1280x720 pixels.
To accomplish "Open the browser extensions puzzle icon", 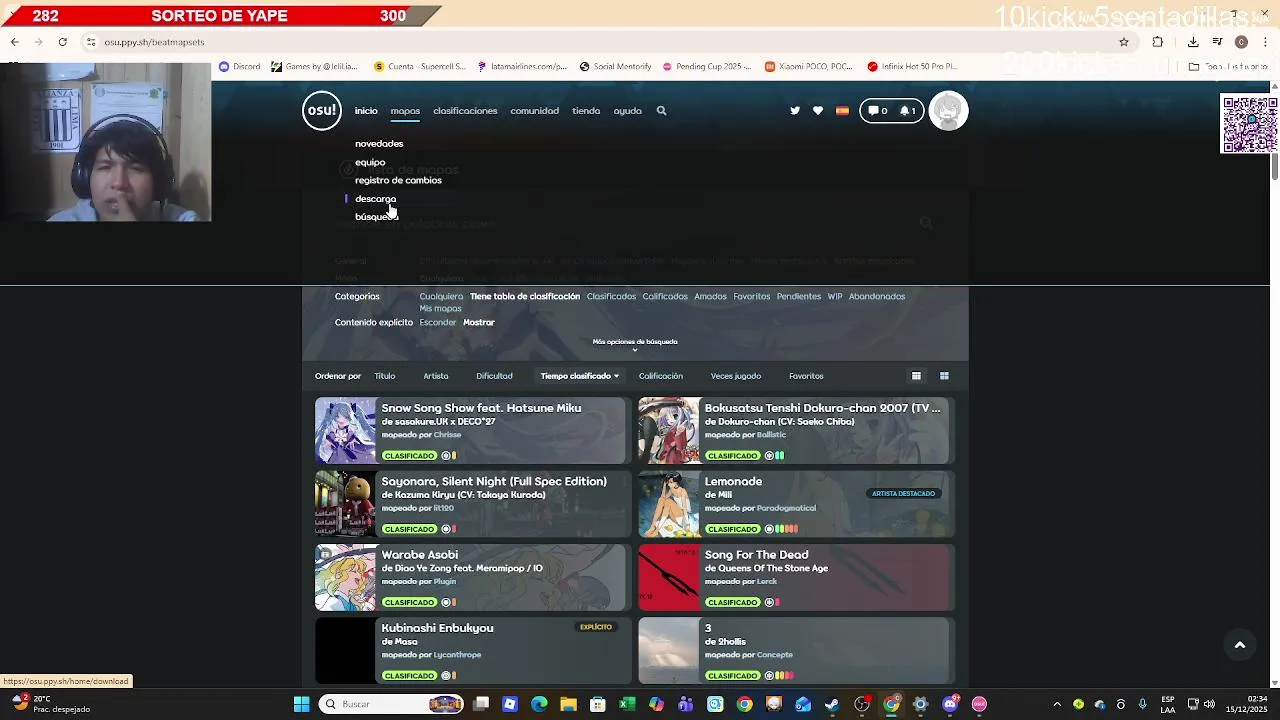I will [x=1158, y=42].
